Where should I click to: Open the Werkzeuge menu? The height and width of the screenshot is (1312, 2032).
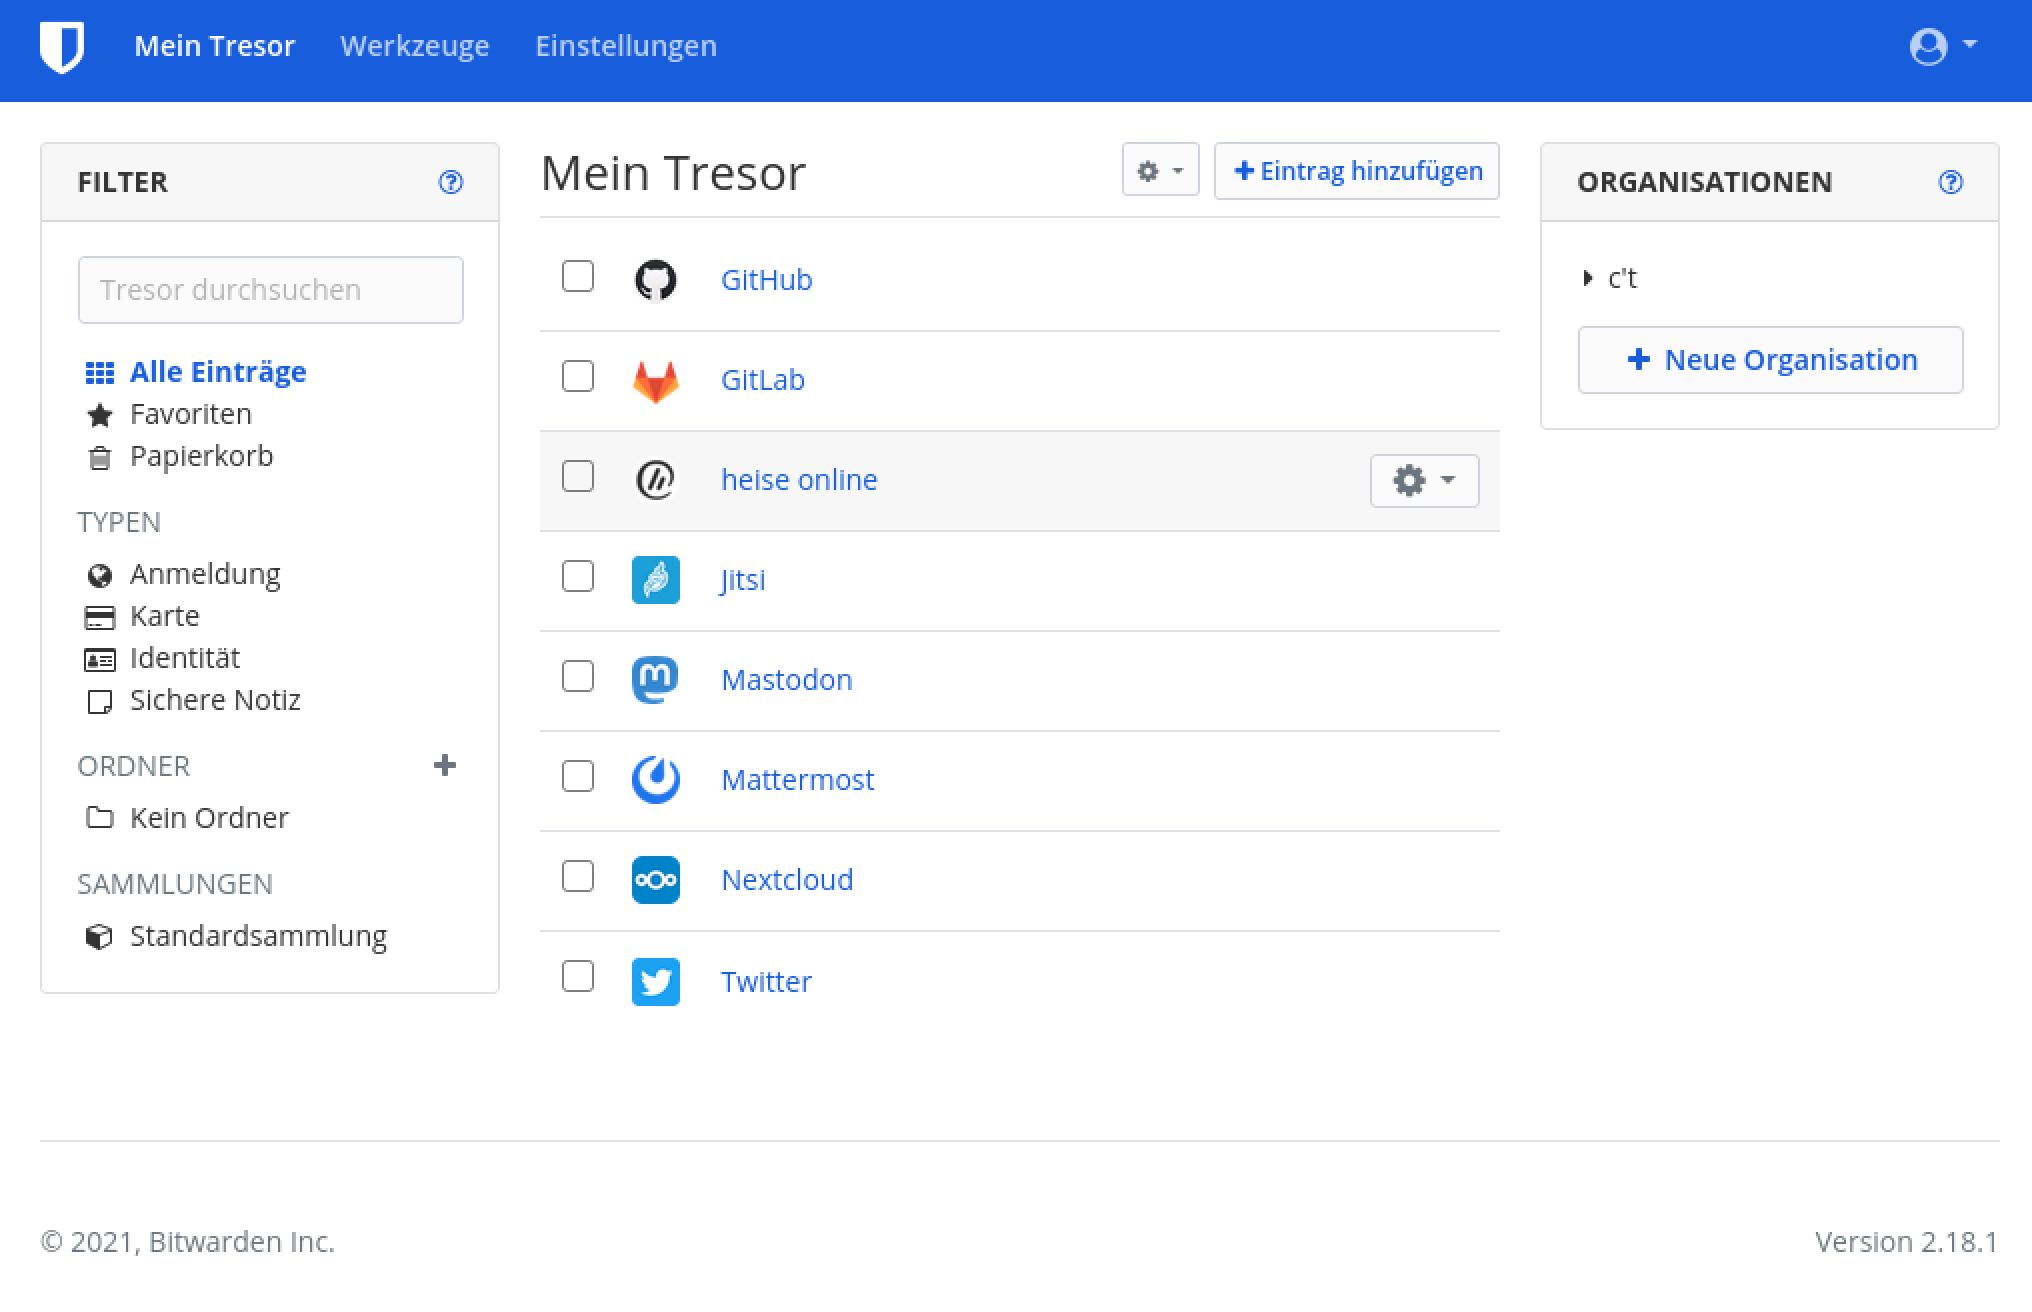(x=414, y=46)
